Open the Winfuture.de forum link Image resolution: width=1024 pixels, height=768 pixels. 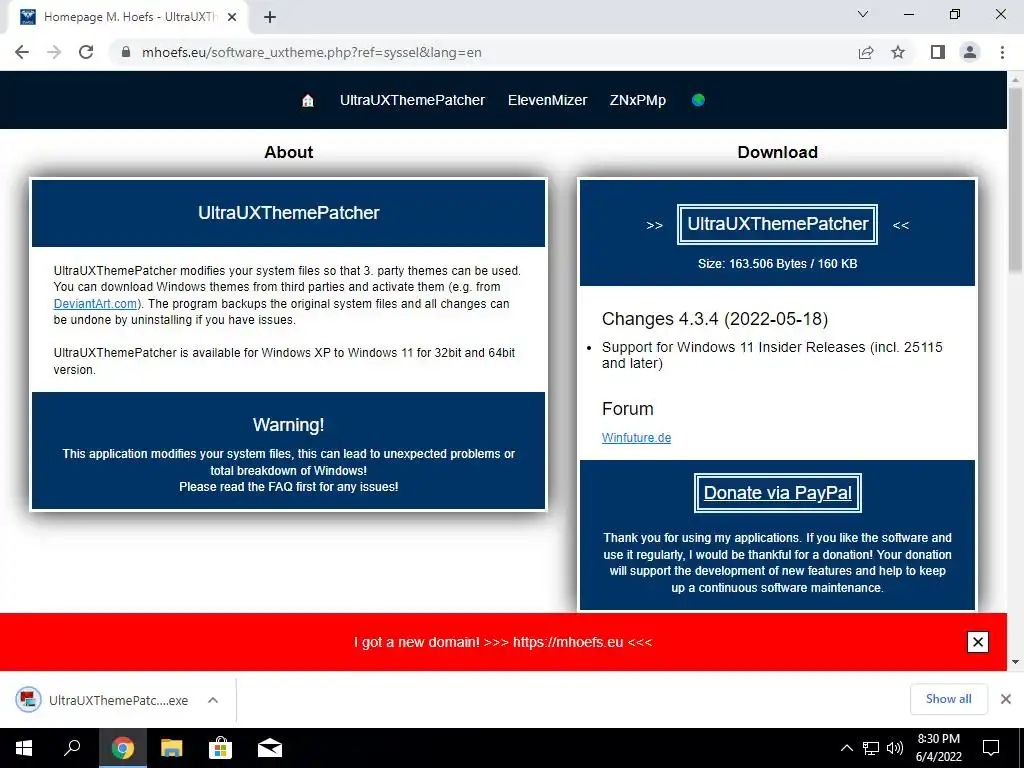(x=636, y=438)
